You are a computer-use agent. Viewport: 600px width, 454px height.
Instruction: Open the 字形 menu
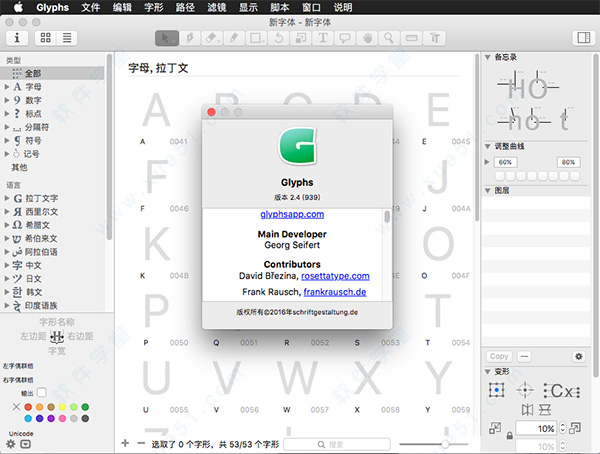pyautogui.click(x=154, y=7)
